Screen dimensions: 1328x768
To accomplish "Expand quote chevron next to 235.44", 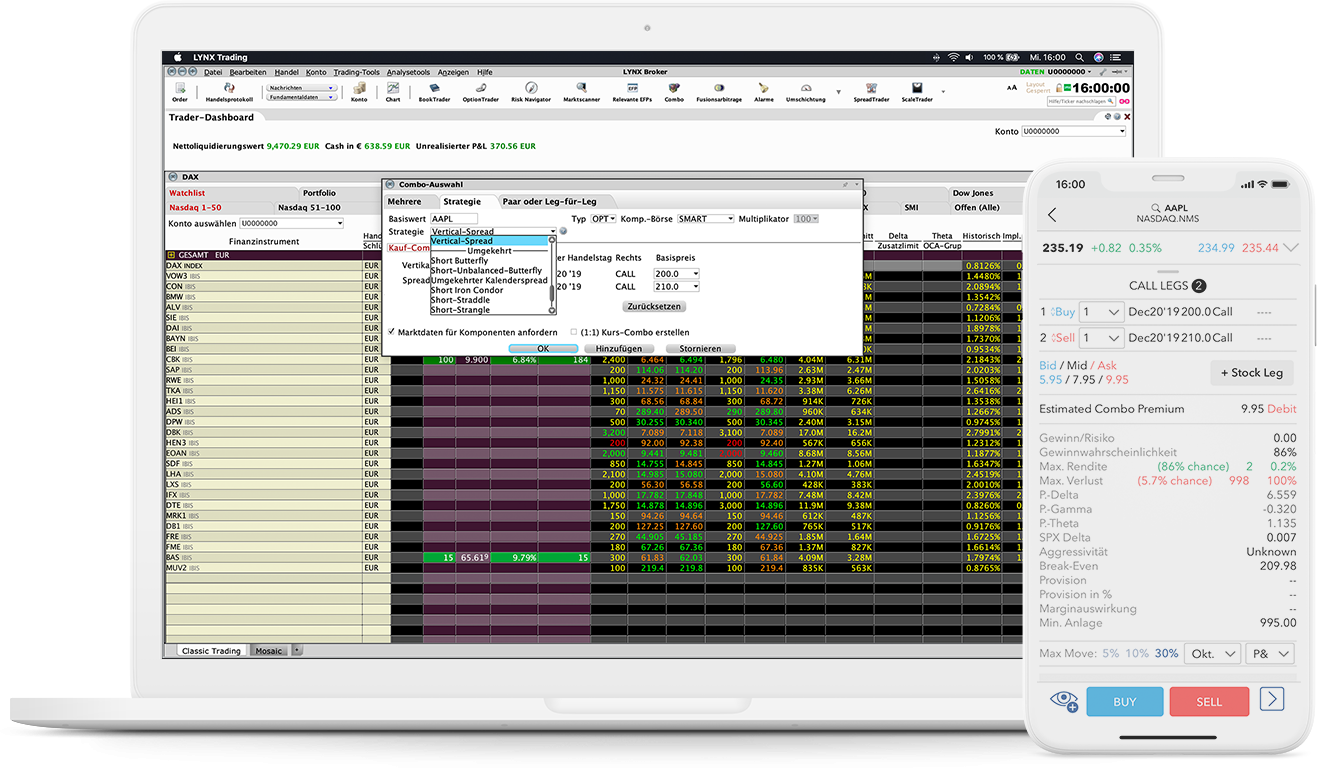I will [1290, 248].
